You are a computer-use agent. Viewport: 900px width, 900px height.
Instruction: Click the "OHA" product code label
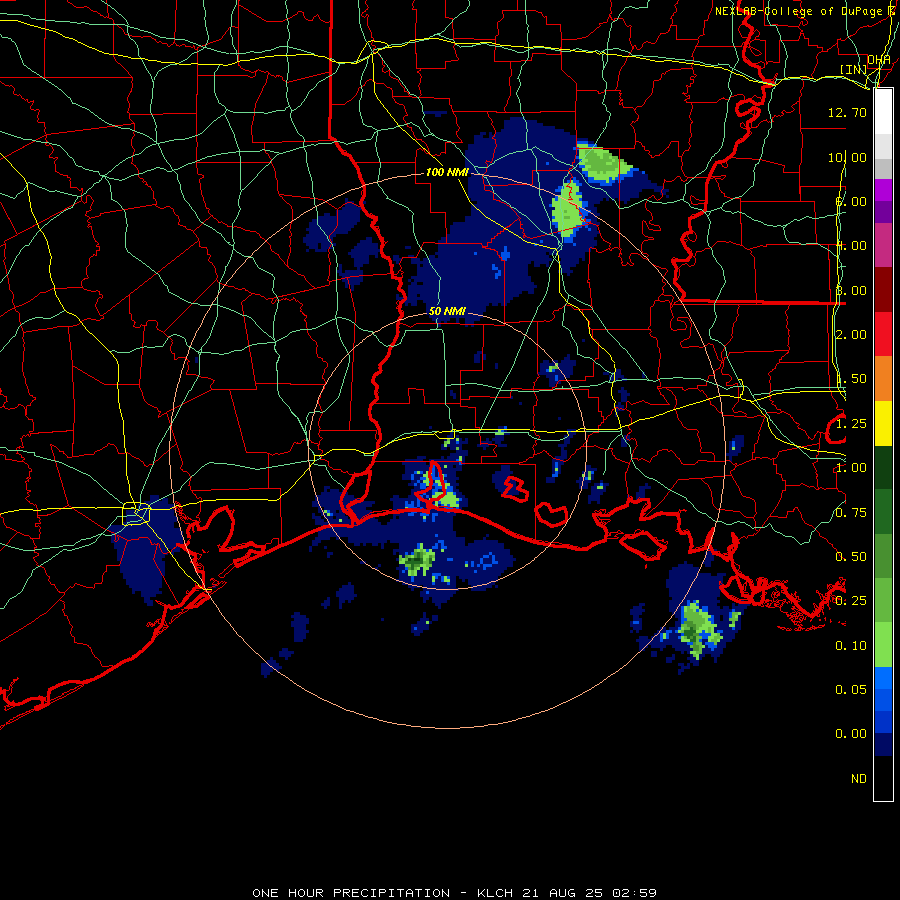click(879, 60)
